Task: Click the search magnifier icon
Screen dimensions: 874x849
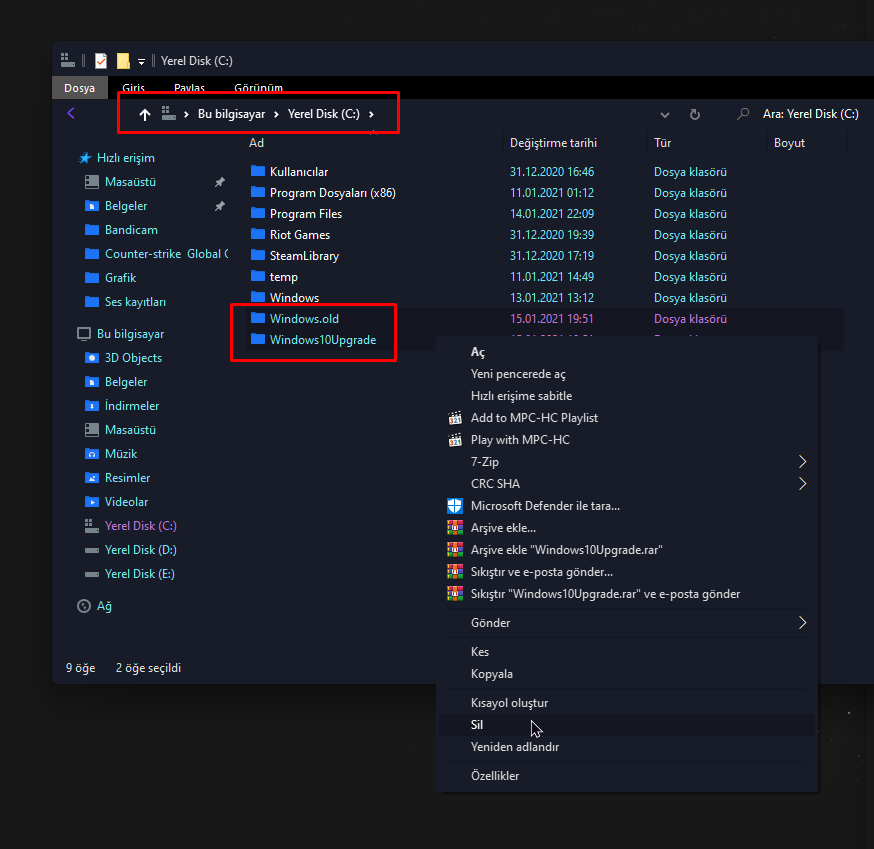Action: pos(742,114)
